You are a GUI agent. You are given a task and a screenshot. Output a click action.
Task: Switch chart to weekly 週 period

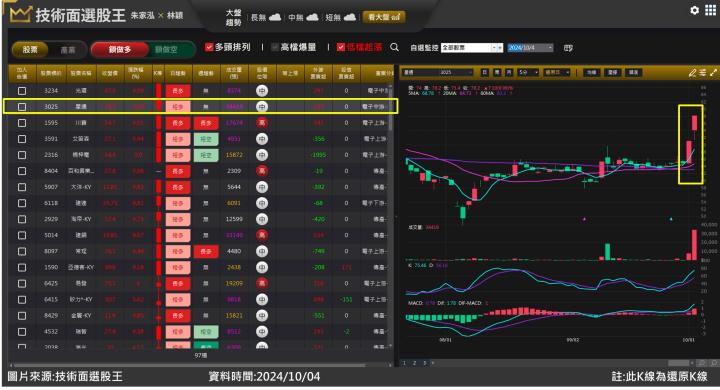pos(497,73)
